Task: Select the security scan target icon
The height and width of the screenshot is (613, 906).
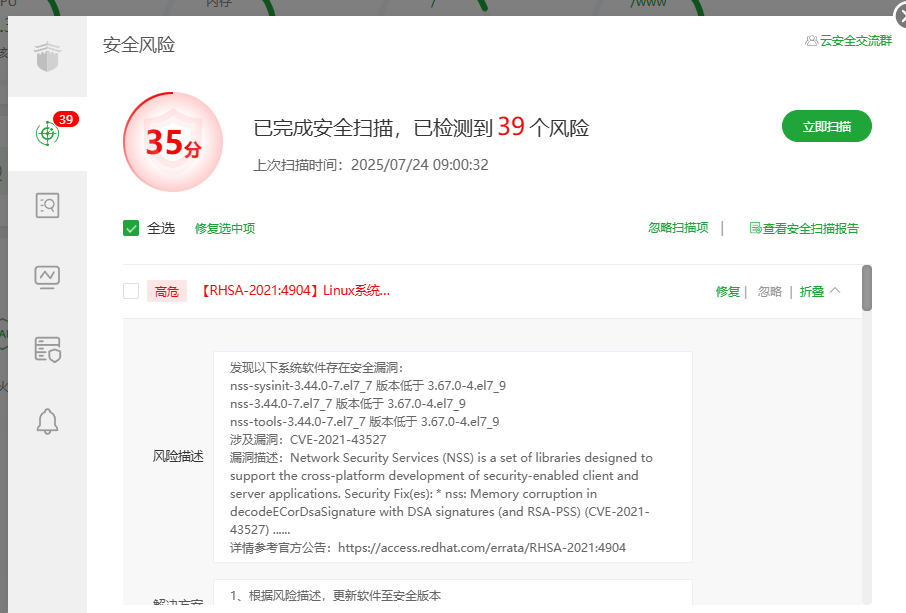Action: (x=47, y=133)
